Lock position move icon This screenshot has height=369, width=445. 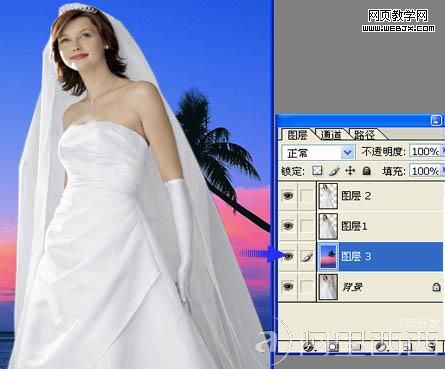(x=350, y=171)
